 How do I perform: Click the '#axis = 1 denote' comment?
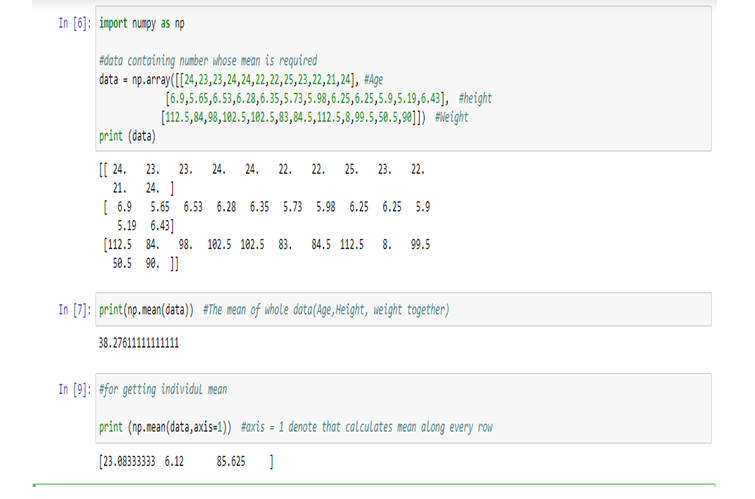tap(366, 427)
